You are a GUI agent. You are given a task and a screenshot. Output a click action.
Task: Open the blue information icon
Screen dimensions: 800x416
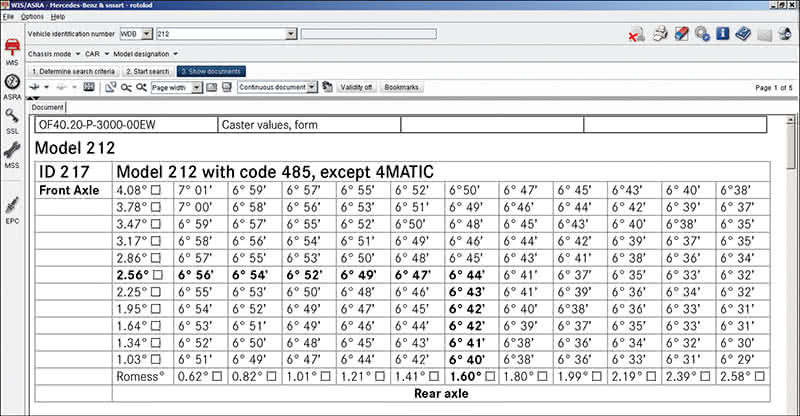pyautogui.click(x=722, y=34)
